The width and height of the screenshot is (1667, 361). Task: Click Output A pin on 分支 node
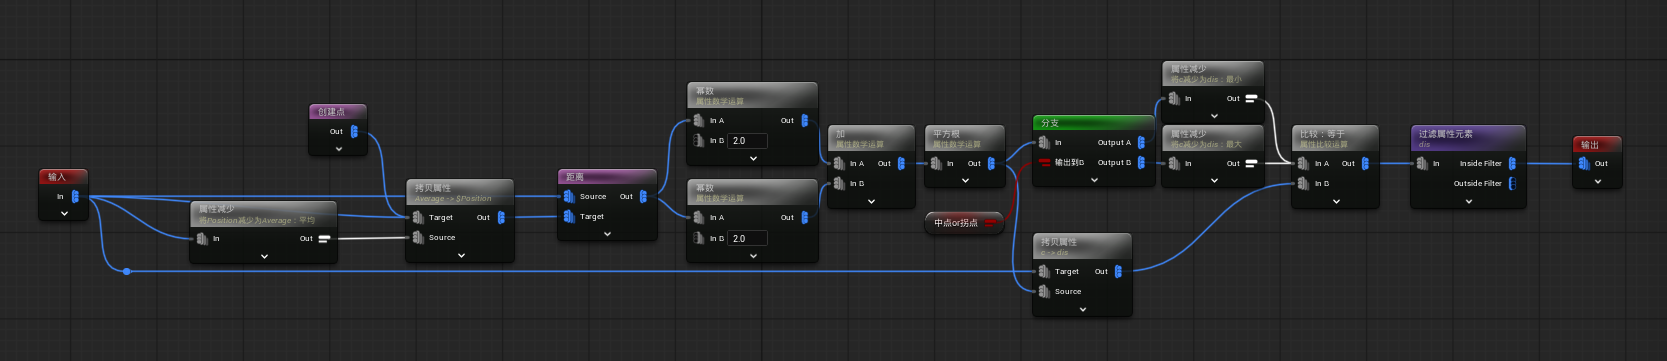(1141, 142)
